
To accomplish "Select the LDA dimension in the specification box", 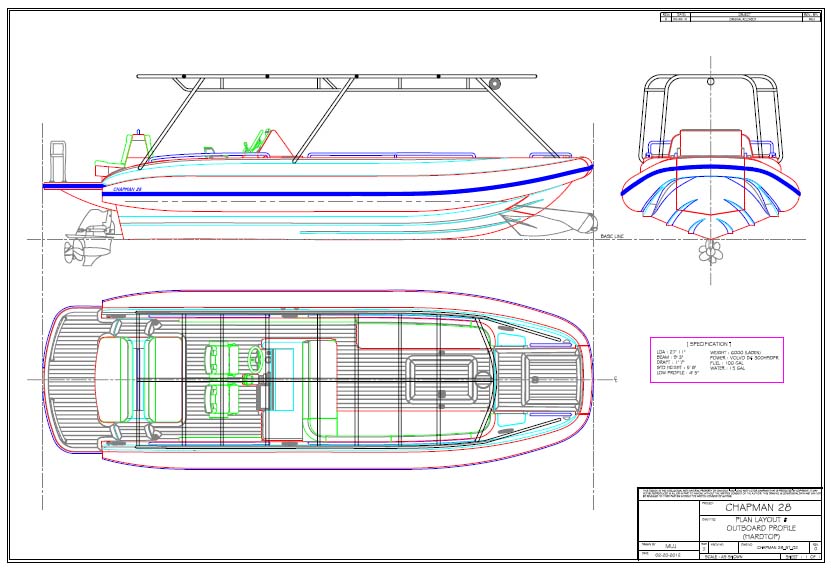I will [x=672, y=352].
